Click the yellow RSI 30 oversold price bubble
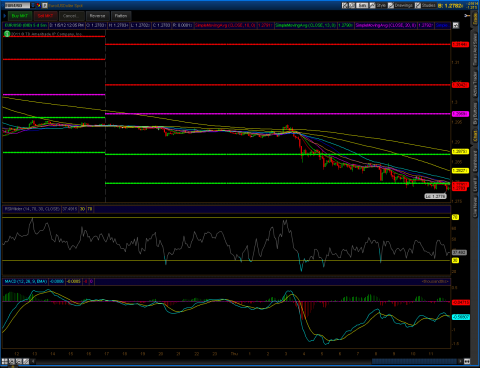The height and width of the screenshot is (368, 480). click(455, 260)
